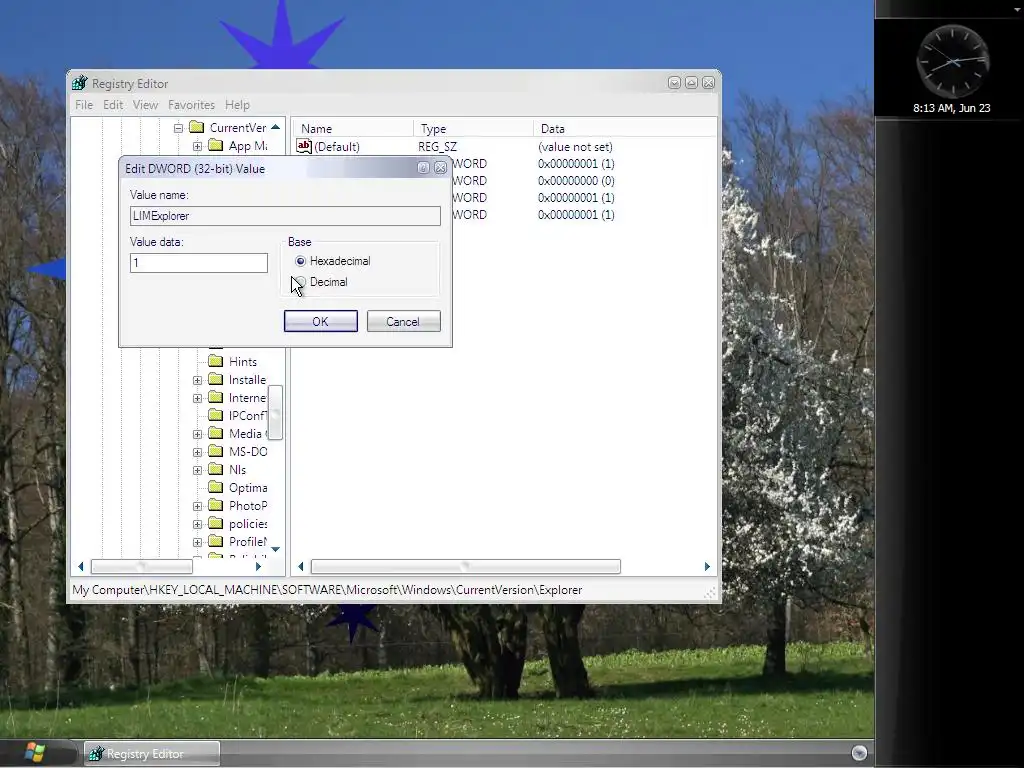1024x768 pixels.
Task: Select the Installer folder icon
Action: [x=216, y=379]
